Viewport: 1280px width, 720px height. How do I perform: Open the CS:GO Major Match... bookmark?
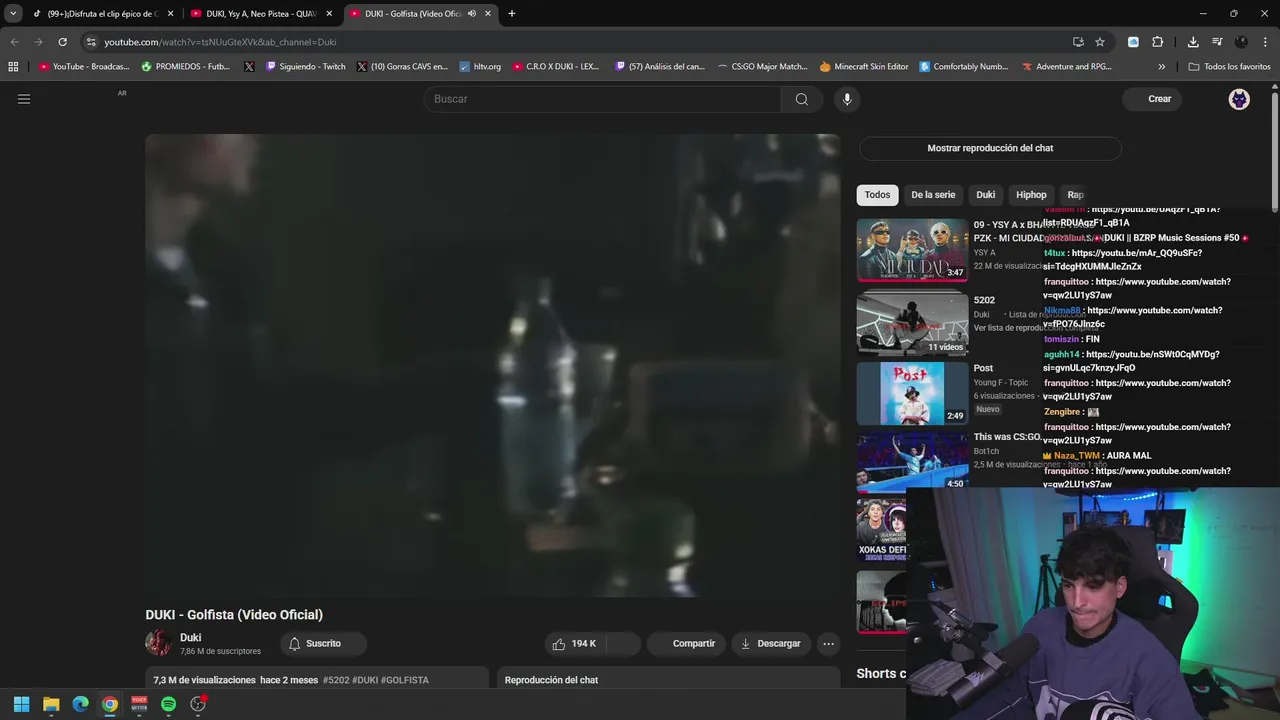(762, 67)
